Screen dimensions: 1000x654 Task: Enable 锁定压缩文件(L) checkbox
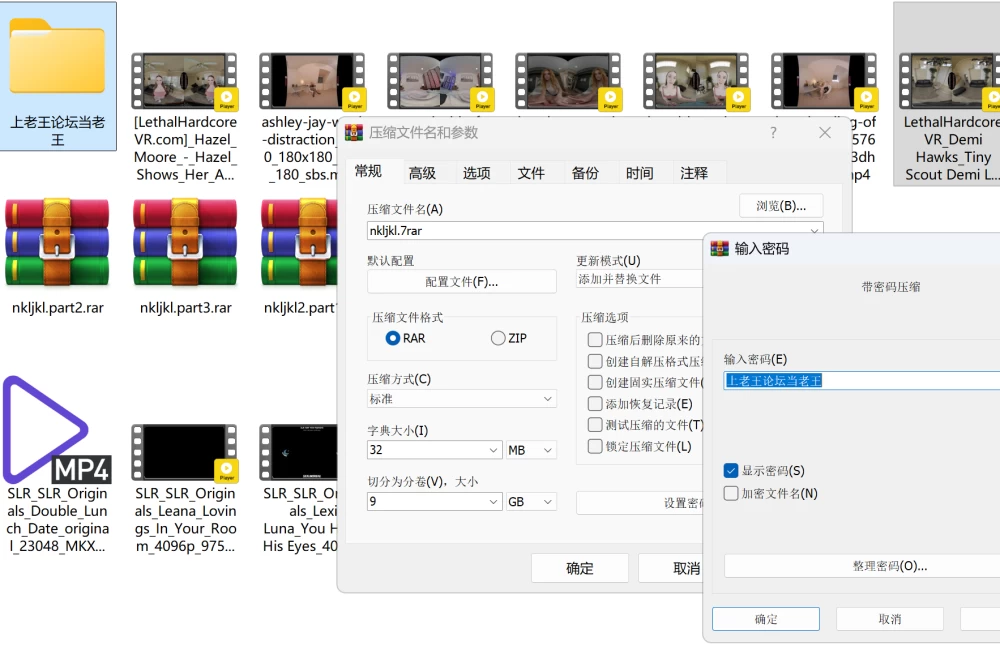click(x=595, y=446)
